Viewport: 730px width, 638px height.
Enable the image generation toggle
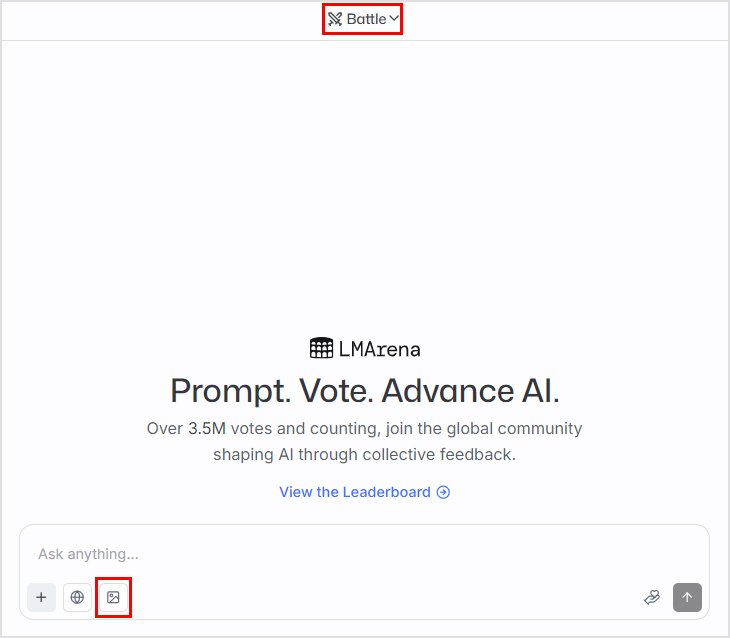113,597
